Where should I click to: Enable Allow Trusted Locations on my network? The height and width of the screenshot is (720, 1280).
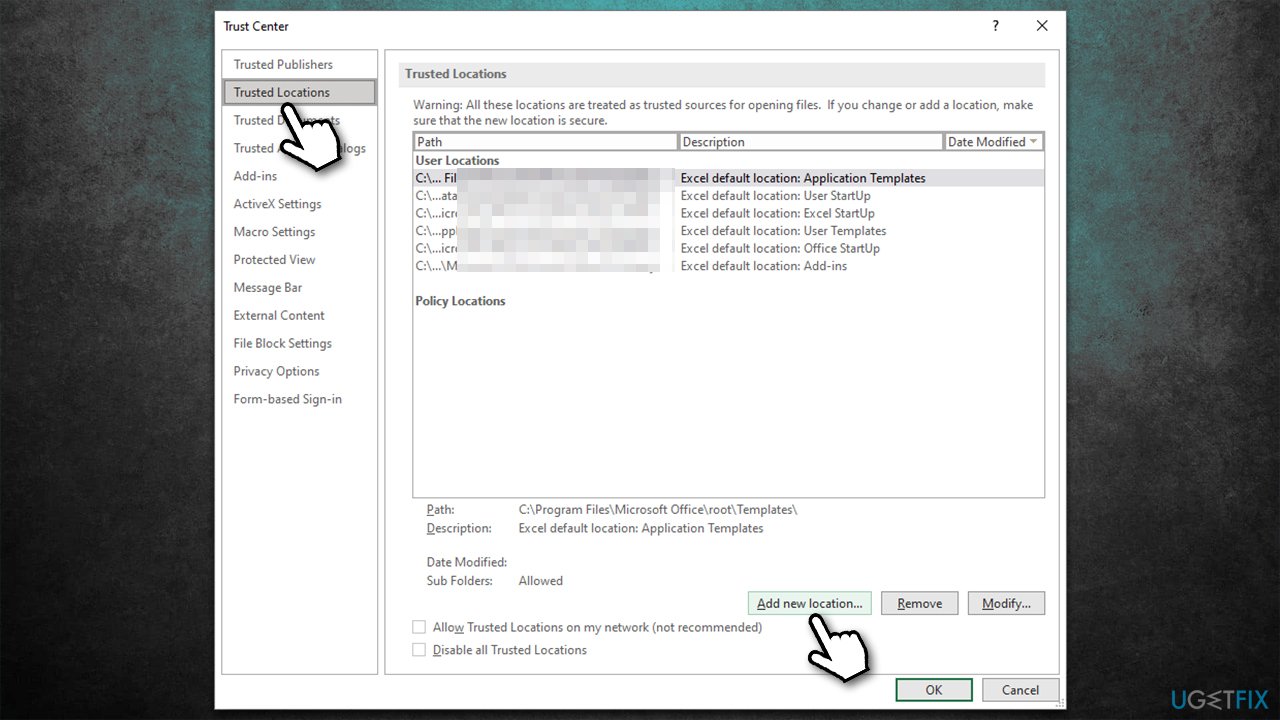pos(419,627)
